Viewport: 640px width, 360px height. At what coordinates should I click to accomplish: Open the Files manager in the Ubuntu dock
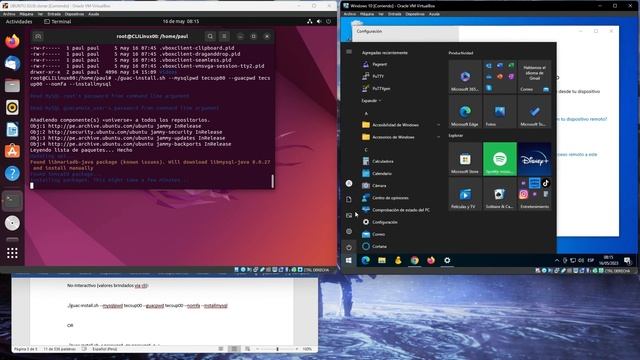tap(12, 85)
